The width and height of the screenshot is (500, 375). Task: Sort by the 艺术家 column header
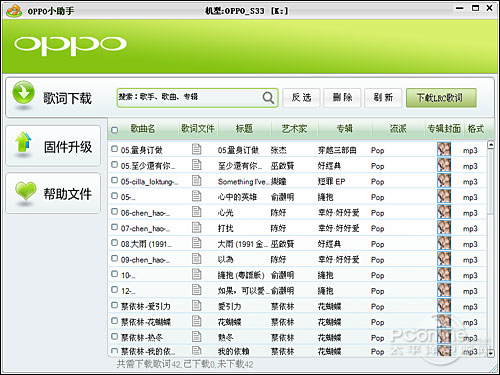294,129
